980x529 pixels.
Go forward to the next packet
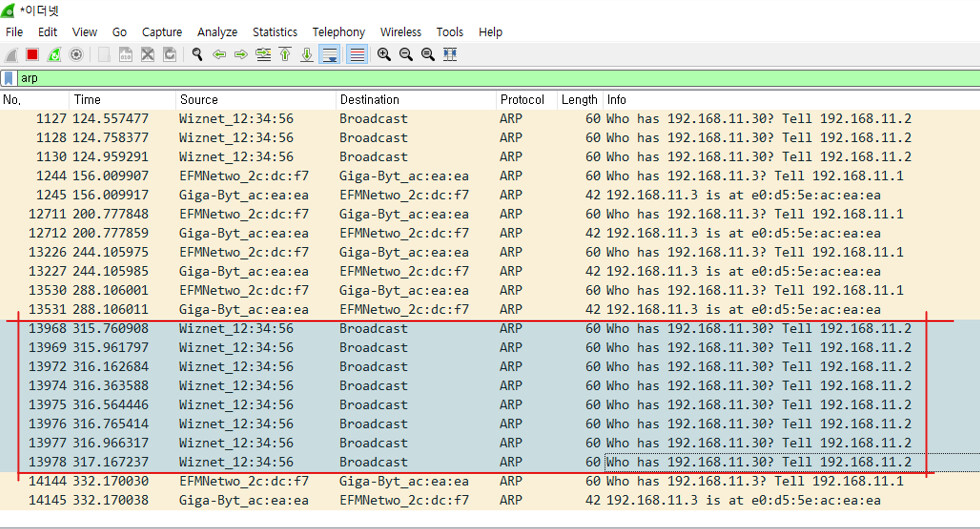pos(241,55)
